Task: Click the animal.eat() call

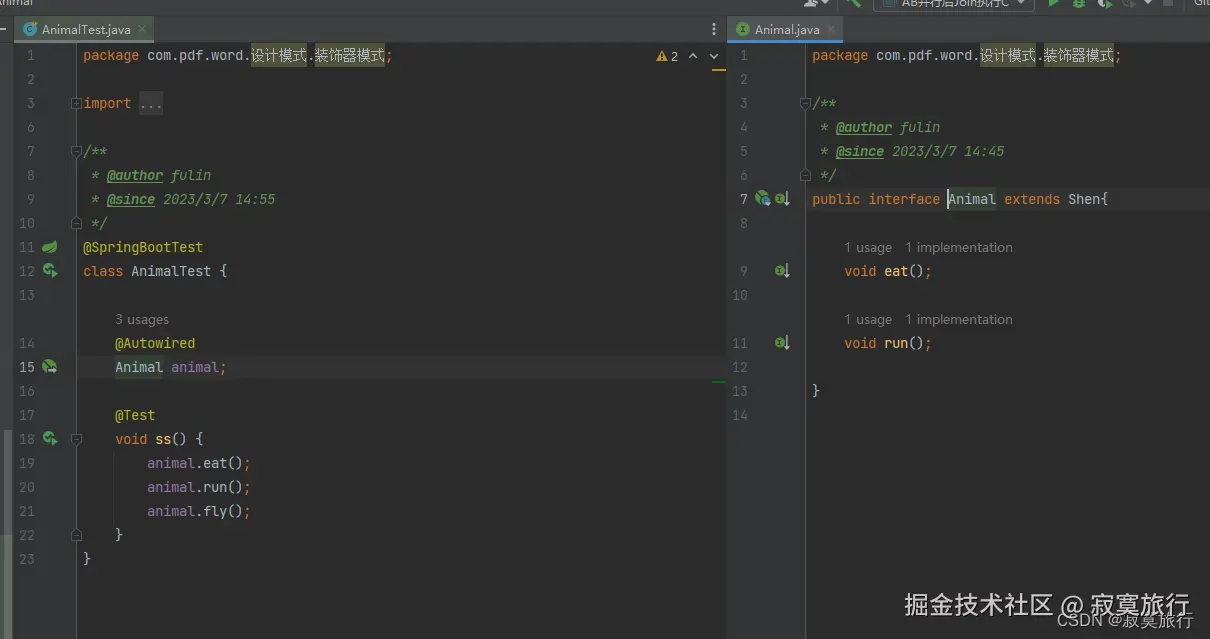Action: [x=199, y=463]
